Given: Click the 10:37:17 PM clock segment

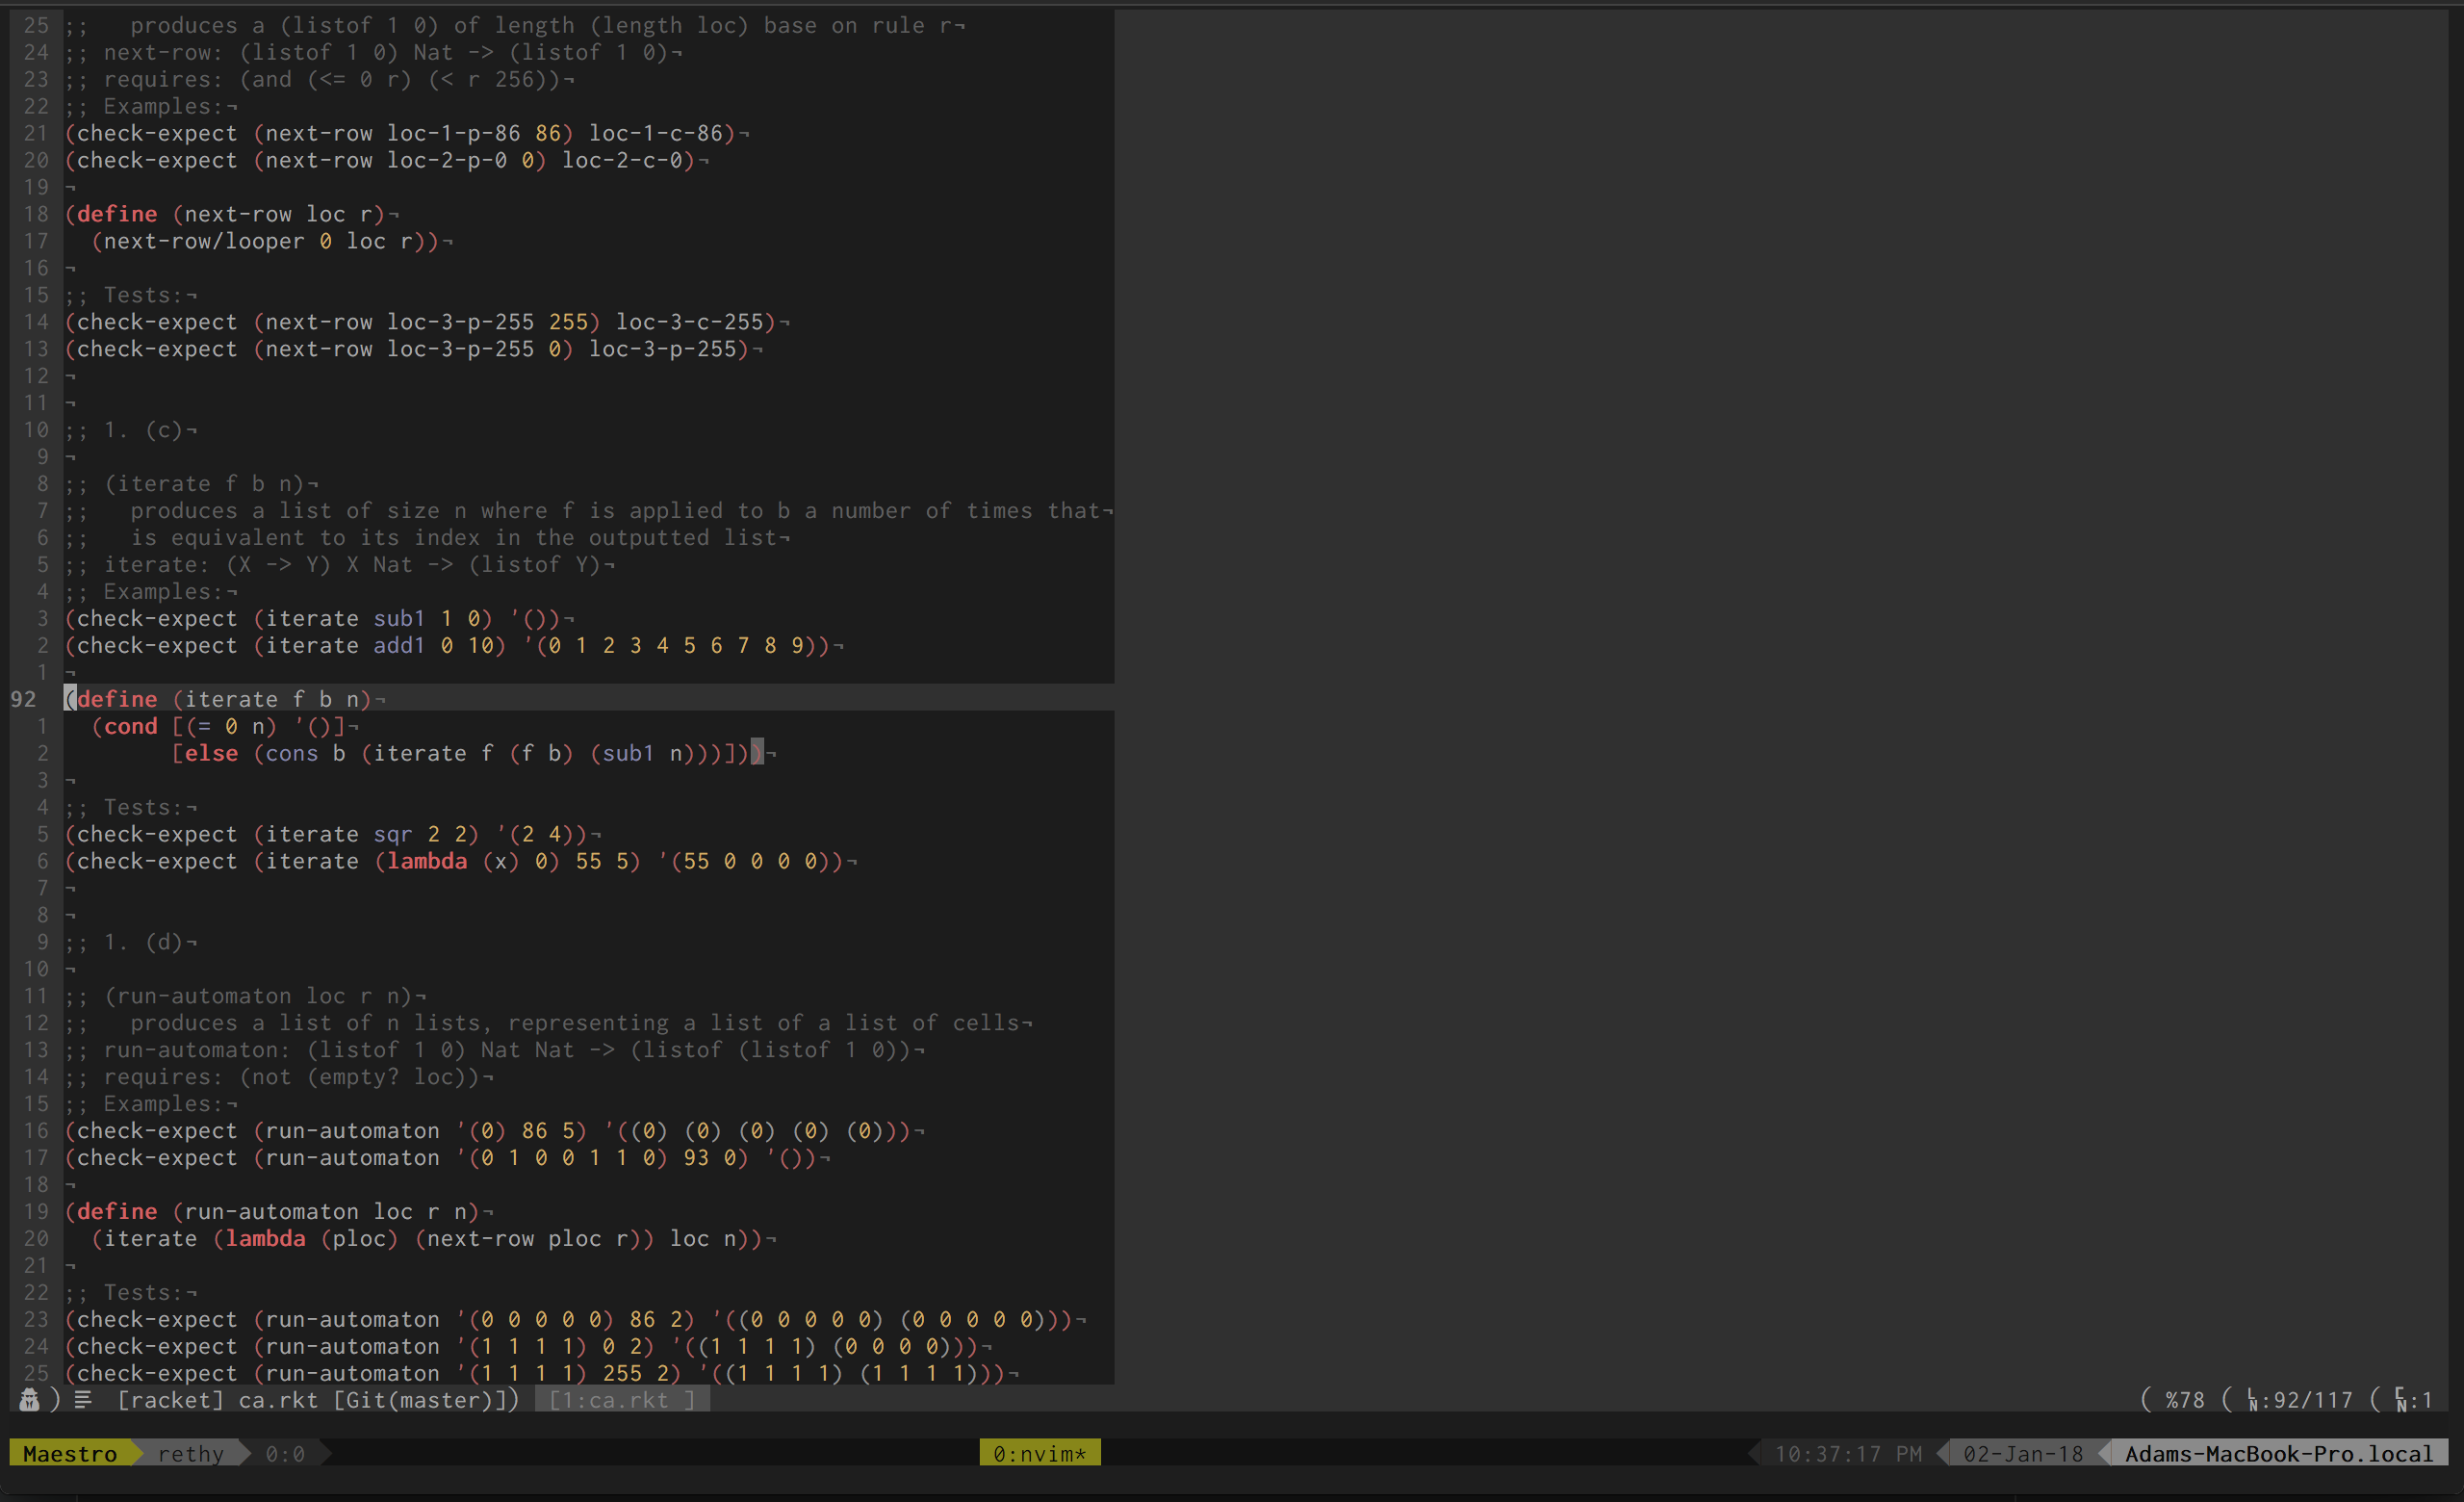Looking at the screenshot, I should point(1847,1453).
